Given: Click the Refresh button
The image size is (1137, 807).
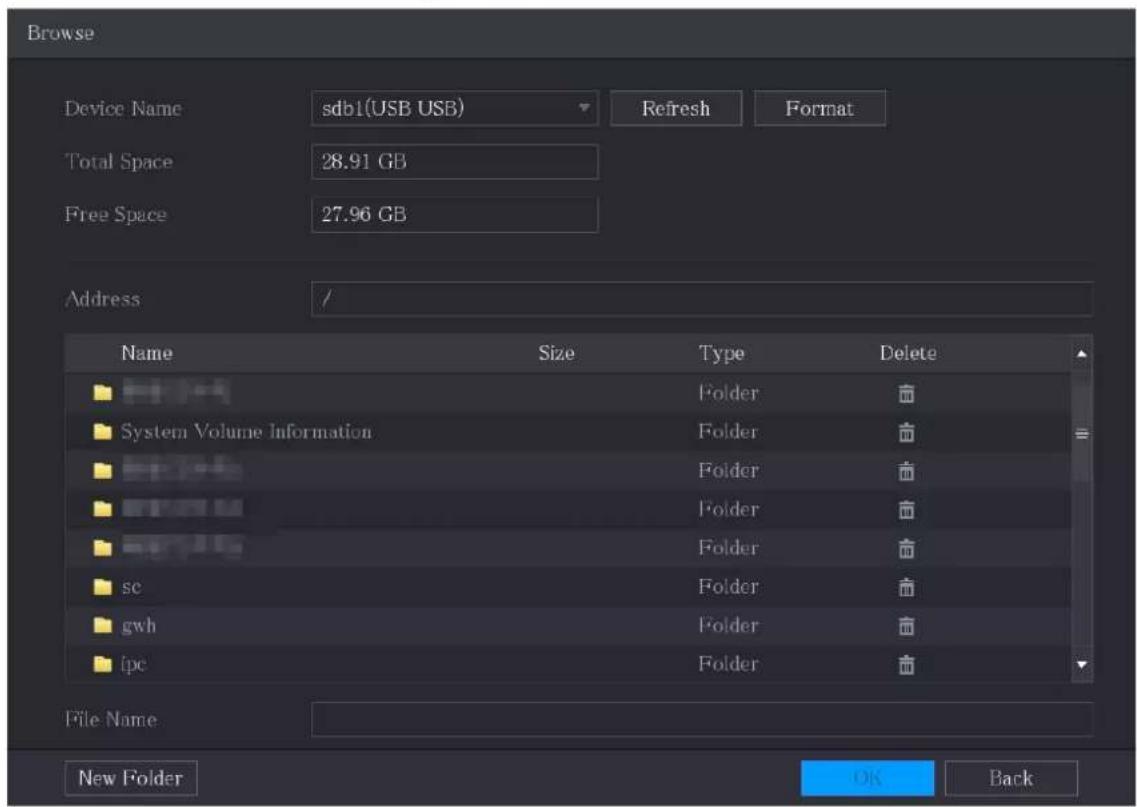Looking at the screenshot, I should coord(676,109).
